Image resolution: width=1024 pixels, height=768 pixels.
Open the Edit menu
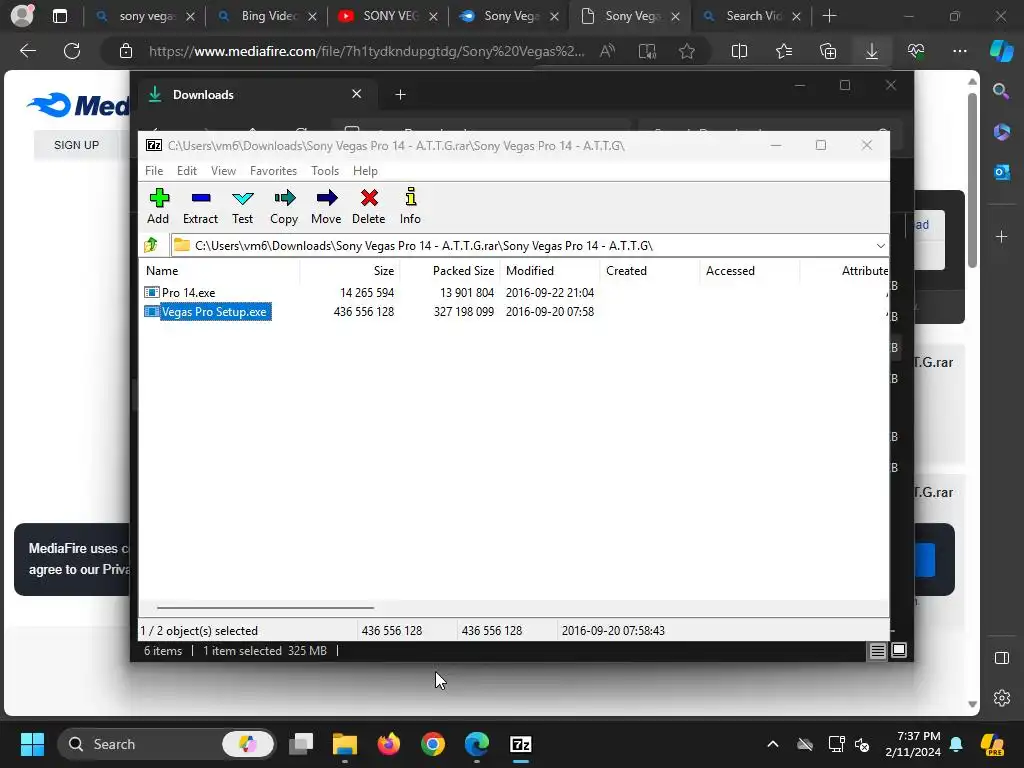pos(187,170)
